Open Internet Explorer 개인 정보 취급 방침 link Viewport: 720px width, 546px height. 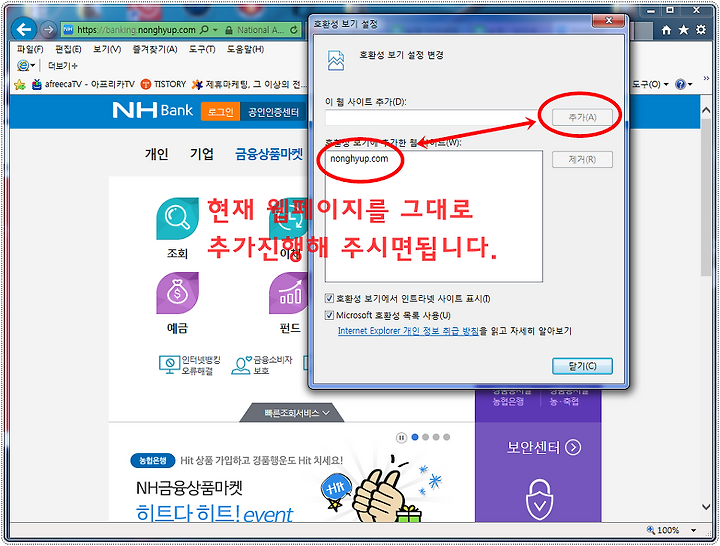[408, 331]
